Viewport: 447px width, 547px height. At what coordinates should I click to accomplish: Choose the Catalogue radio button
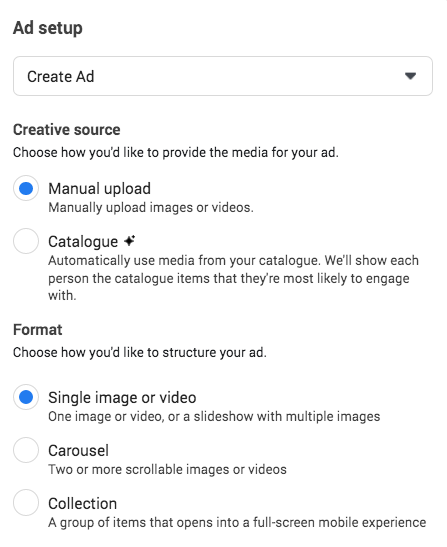[x=26, y=241]
